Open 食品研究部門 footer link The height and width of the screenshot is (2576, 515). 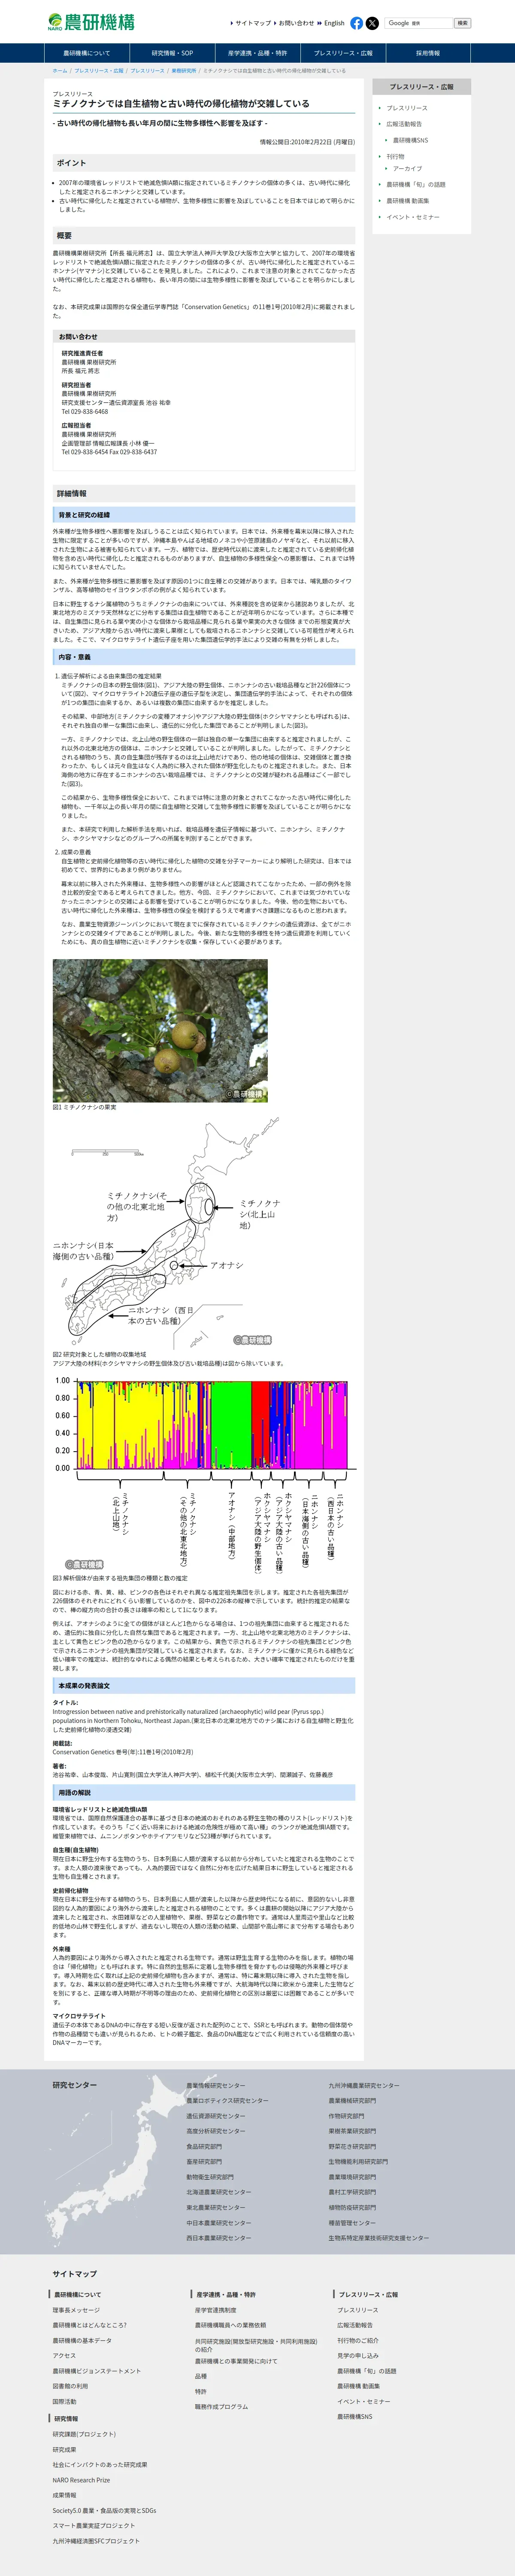click(x=204, y=2147)
